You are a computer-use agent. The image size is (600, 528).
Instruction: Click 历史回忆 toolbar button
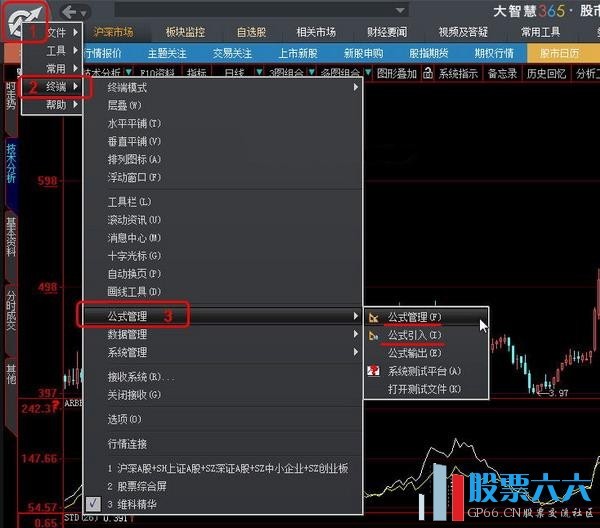point(546,73)
